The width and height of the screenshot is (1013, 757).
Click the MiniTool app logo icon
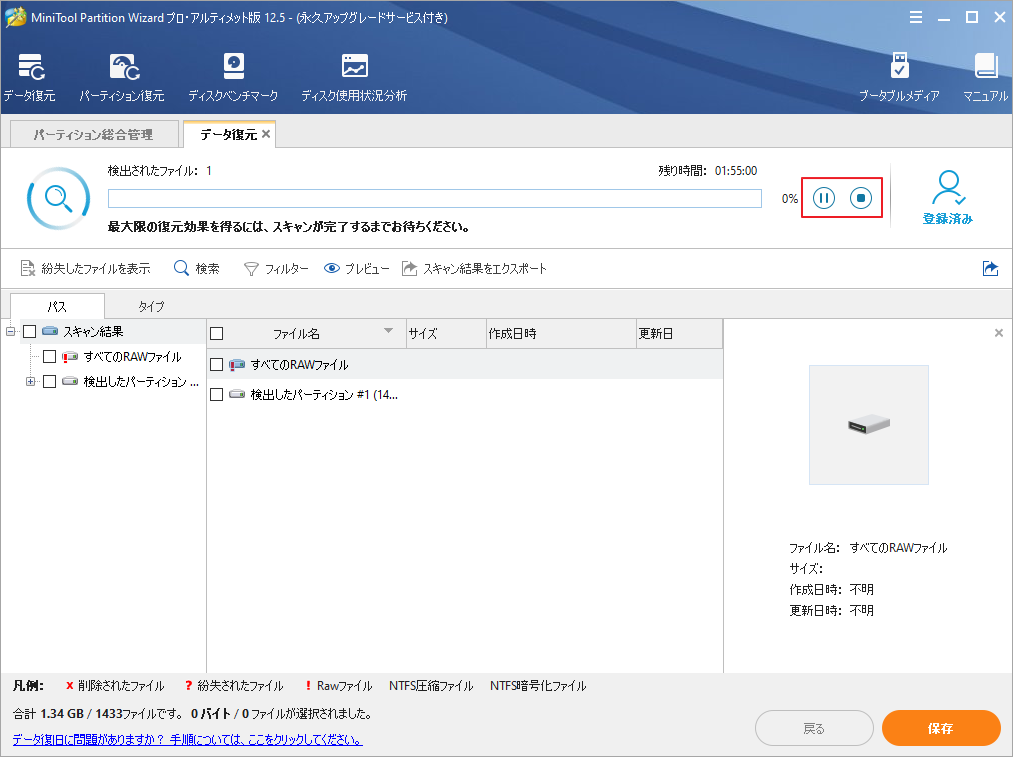(16, 17)
